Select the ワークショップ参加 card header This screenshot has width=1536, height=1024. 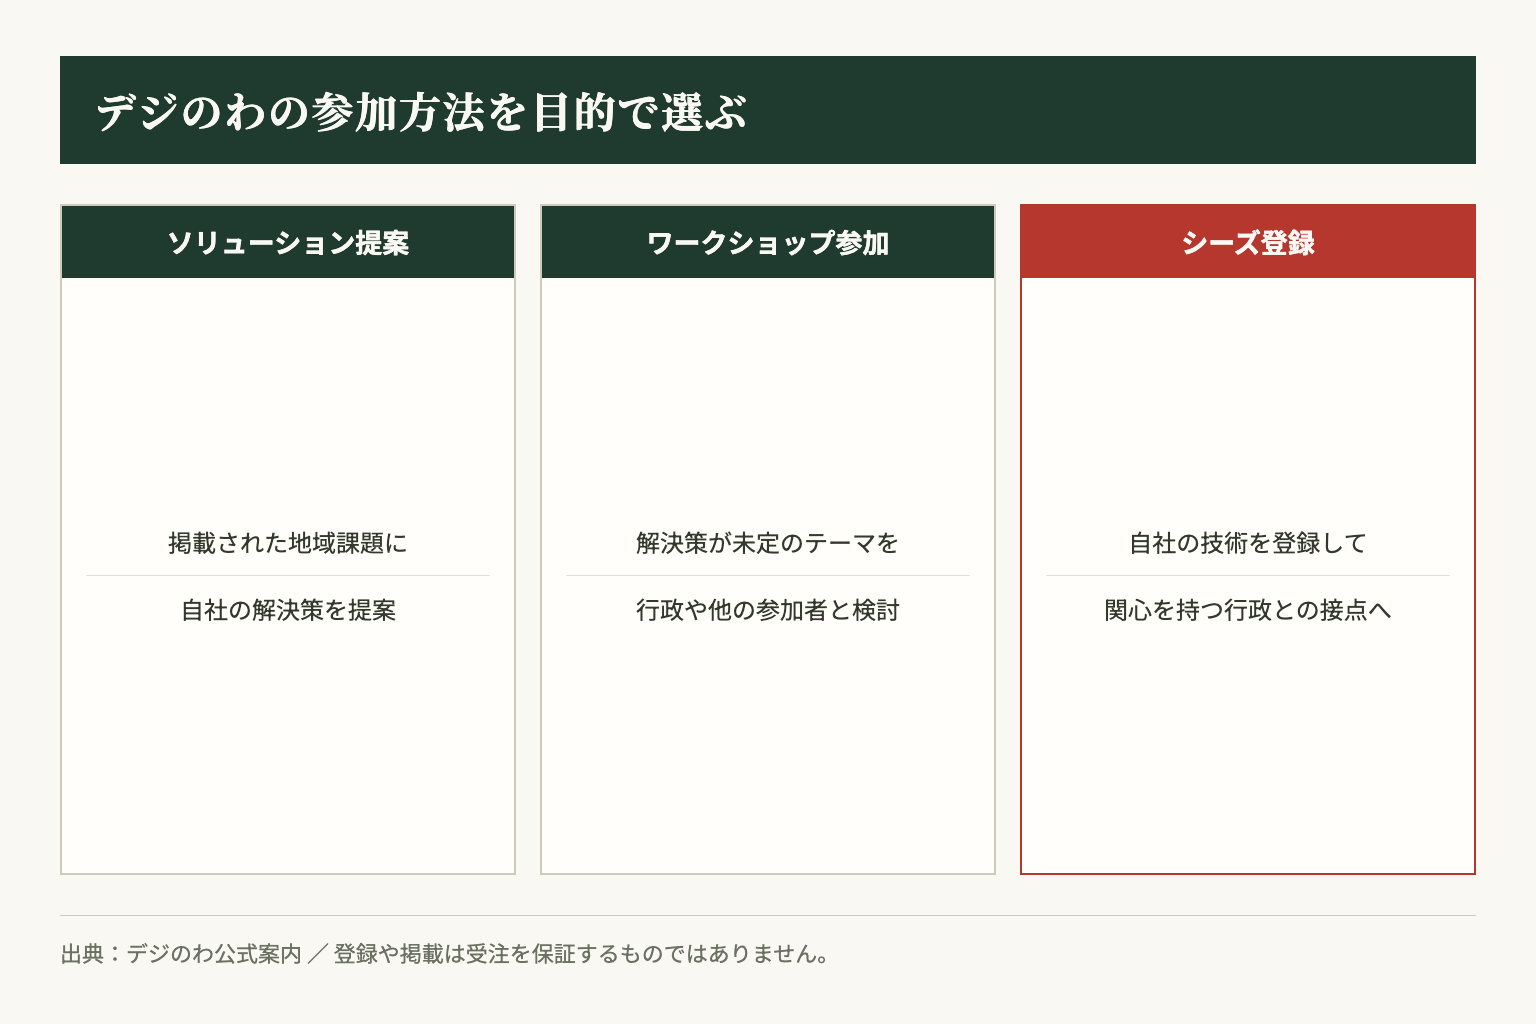[x=768, y=242]
